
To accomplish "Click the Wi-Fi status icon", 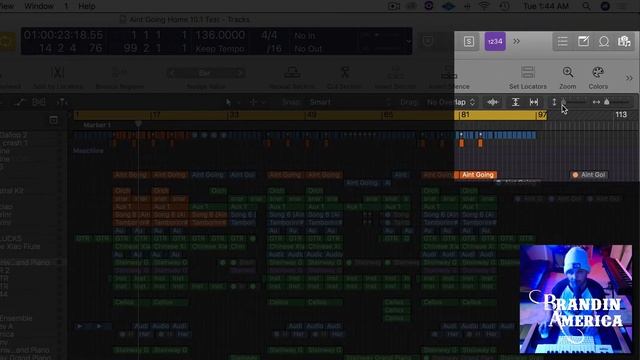I will [x=484, y=6].
